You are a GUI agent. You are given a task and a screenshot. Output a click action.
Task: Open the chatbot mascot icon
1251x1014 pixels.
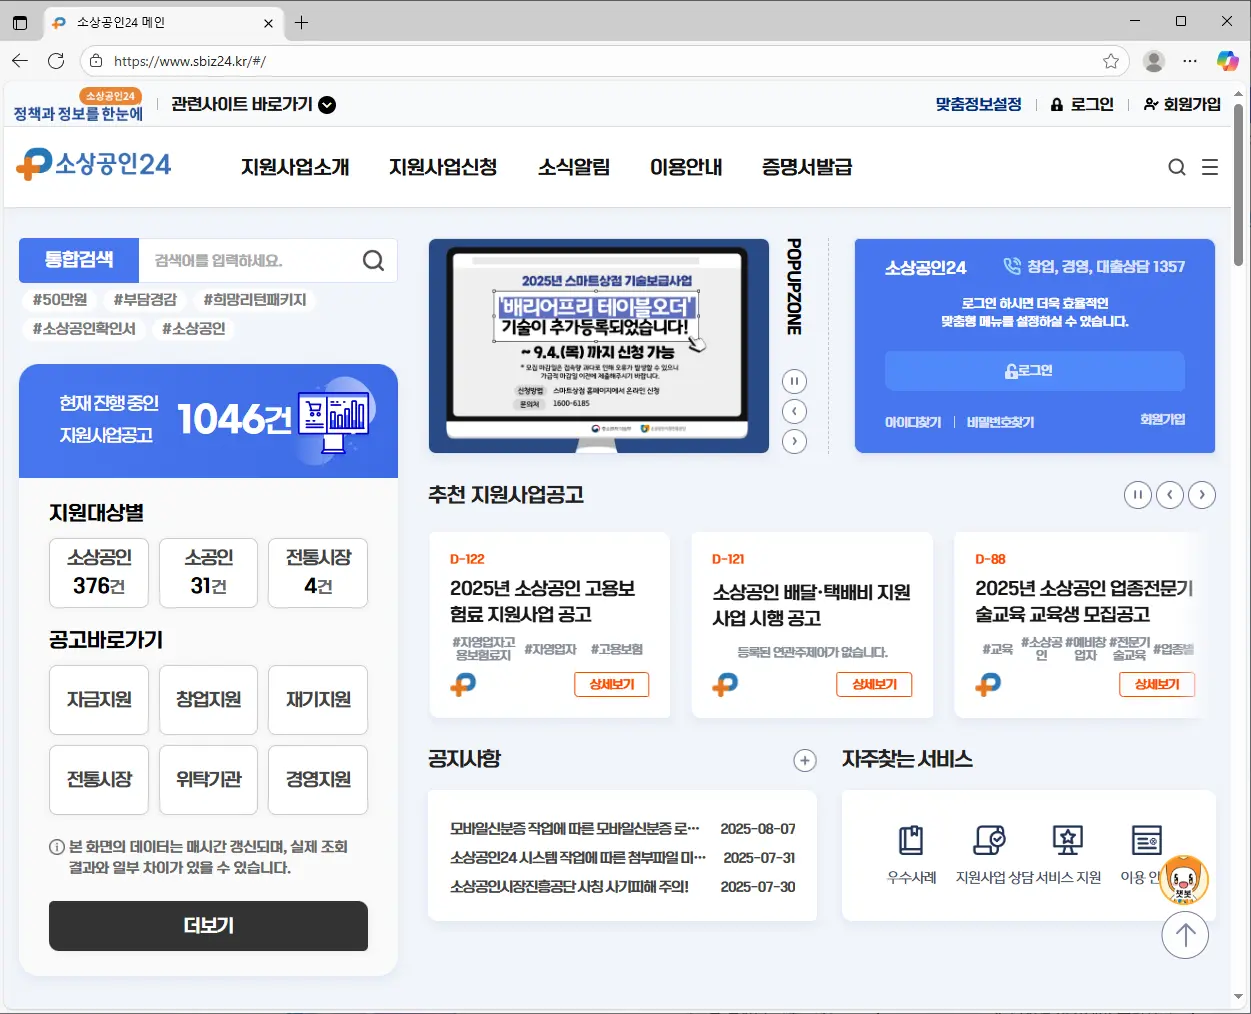pyautogui.click(x=1185, y=881)
